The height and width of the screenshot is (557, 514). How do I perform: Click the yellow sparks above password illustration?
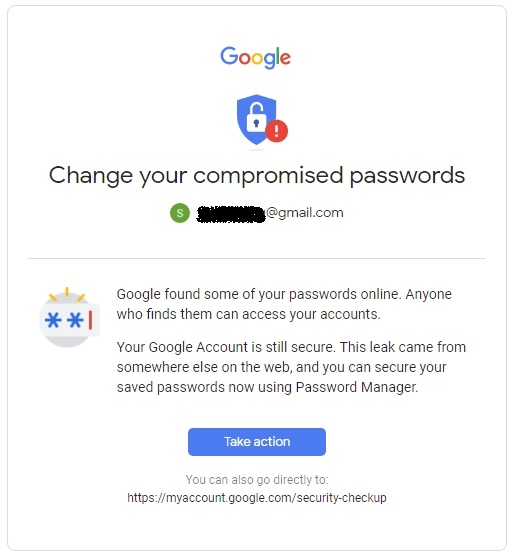[67, 294]
